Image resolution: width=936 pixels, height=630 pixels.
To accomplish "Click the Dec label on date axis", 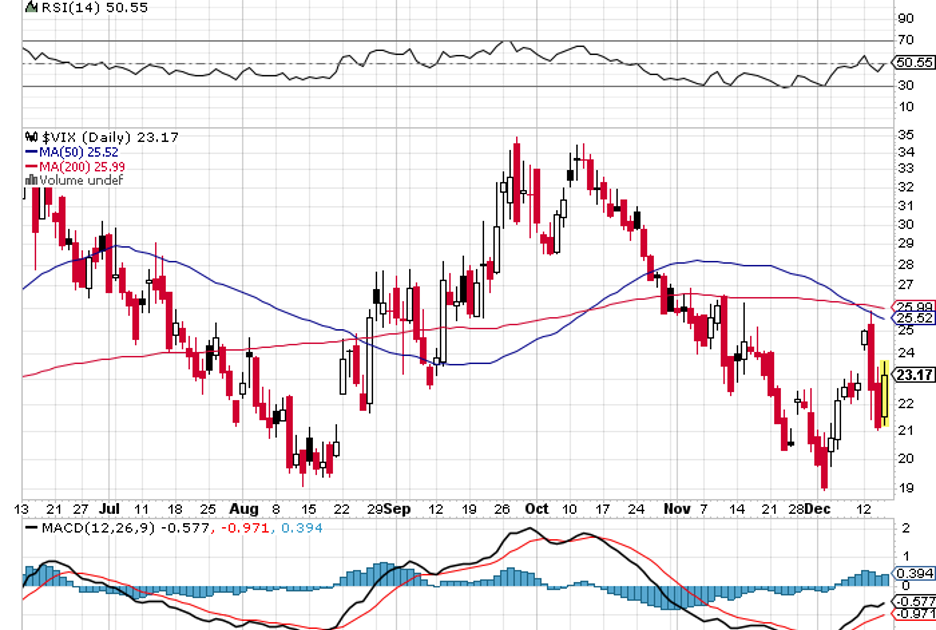I will pos(821,508).
